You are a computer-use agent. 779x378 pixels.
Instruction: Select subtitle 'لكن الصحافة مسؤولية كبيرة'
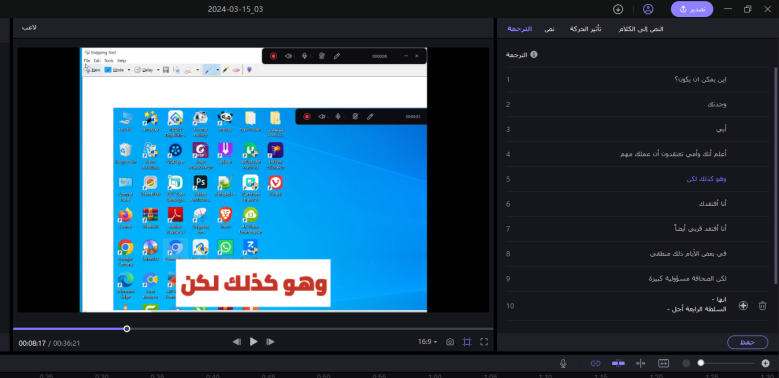point(638,278)
